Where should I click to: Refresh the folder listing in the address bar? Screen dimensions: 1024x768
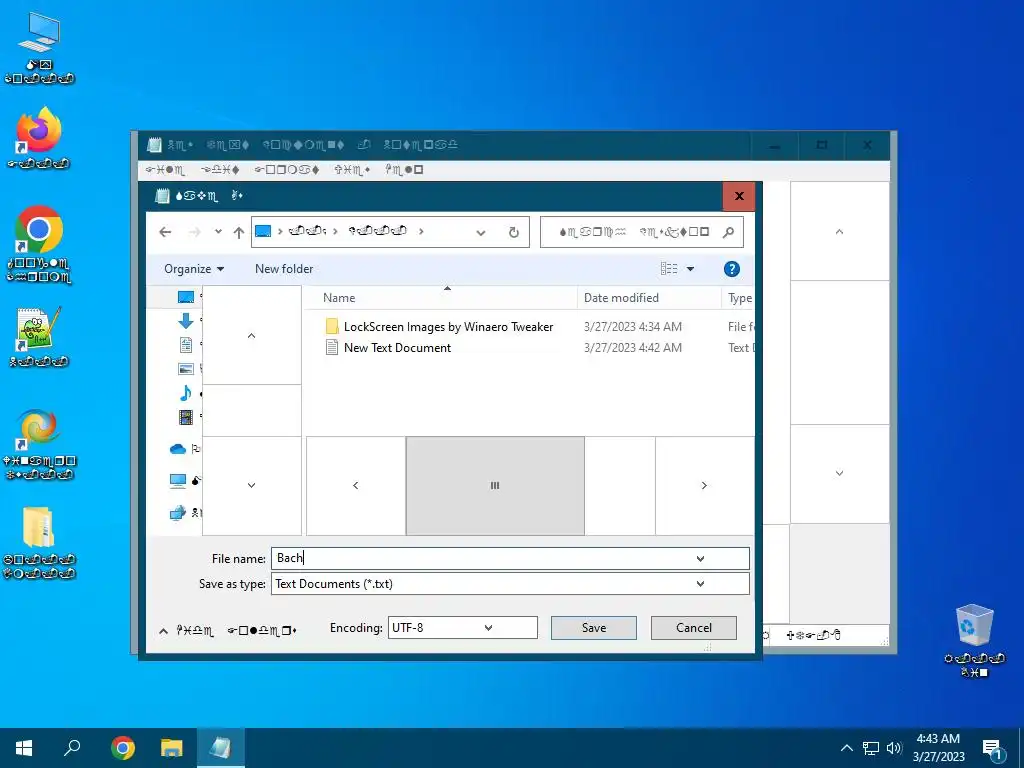pyautogui.click(x=514, y=232)
